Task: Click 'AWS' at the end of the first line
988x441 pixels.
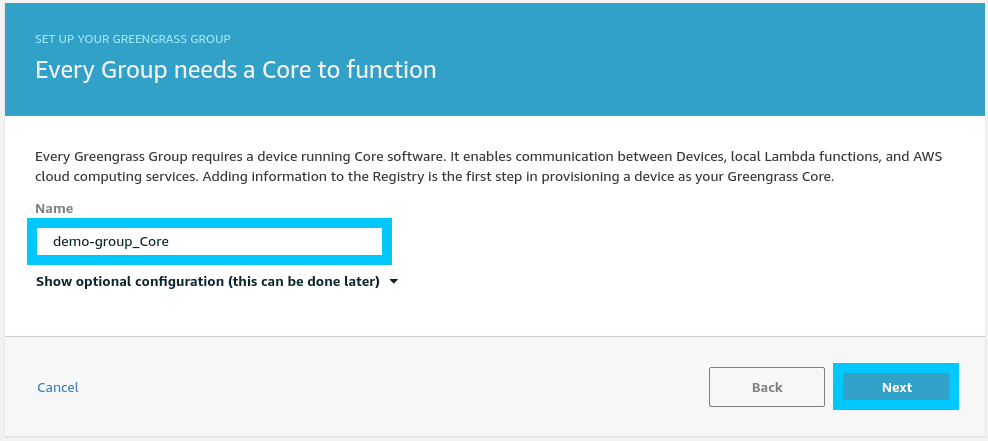Action: click(926, 158)
